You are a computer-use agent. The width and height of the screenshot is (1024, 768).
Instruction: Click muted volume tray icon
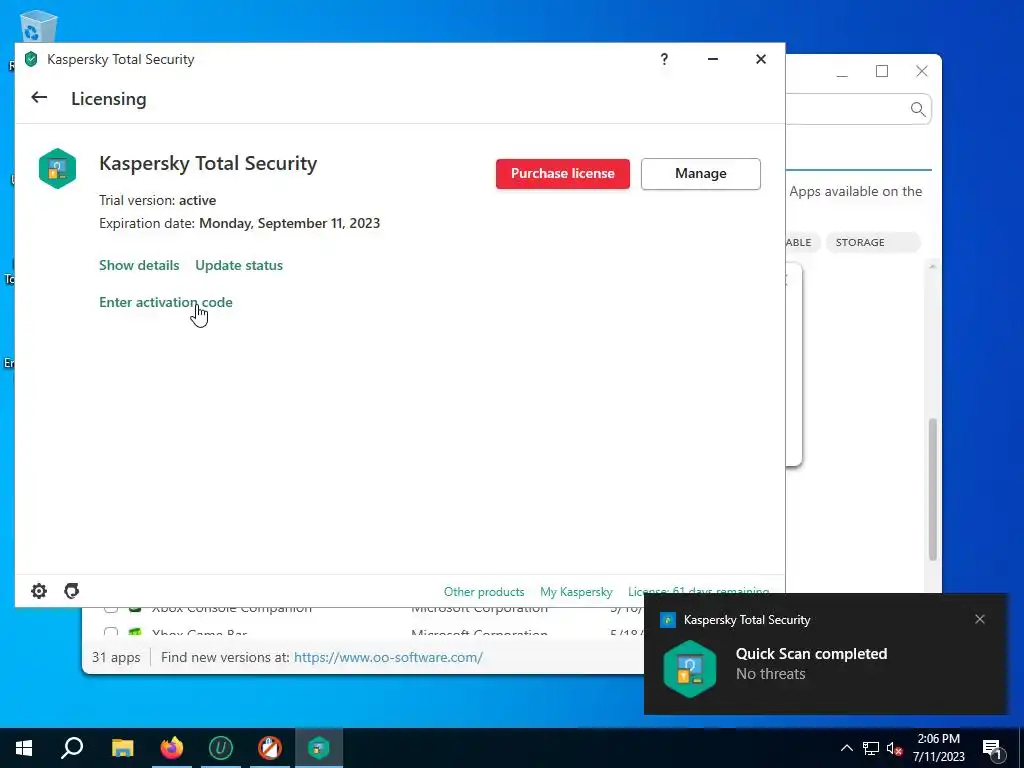[x=894, y=748]
